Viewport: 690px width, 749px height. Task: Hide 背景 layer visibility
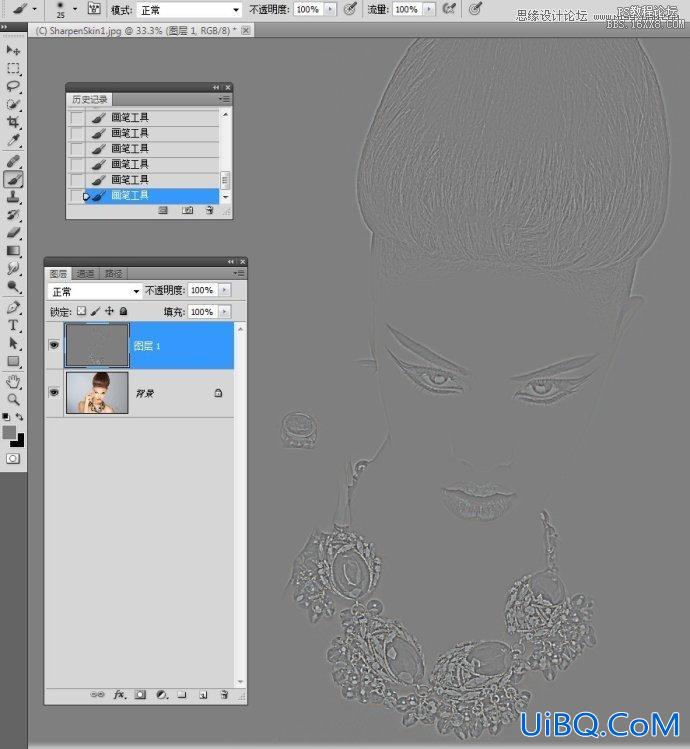(54, 392)
